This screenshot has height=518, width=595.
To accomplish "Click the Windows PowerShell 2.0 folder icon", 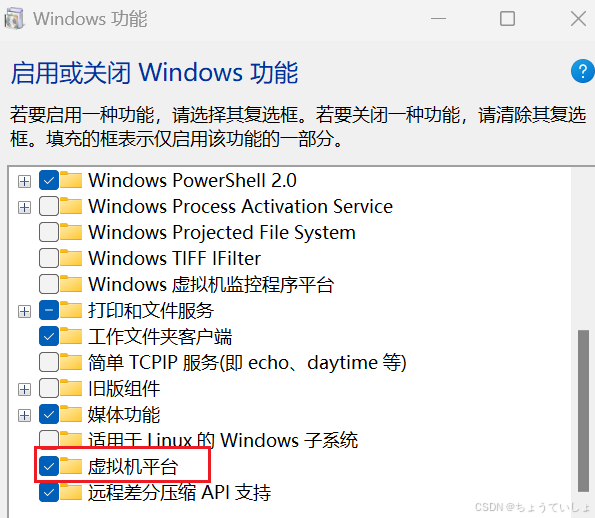I will [71, 180].
